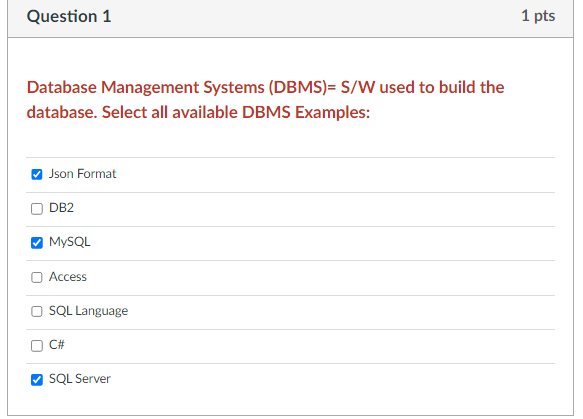The height and width of the screenshot is (419, 583).
Task: Click the 'MySQL' answer label
Action: point(70,242)
